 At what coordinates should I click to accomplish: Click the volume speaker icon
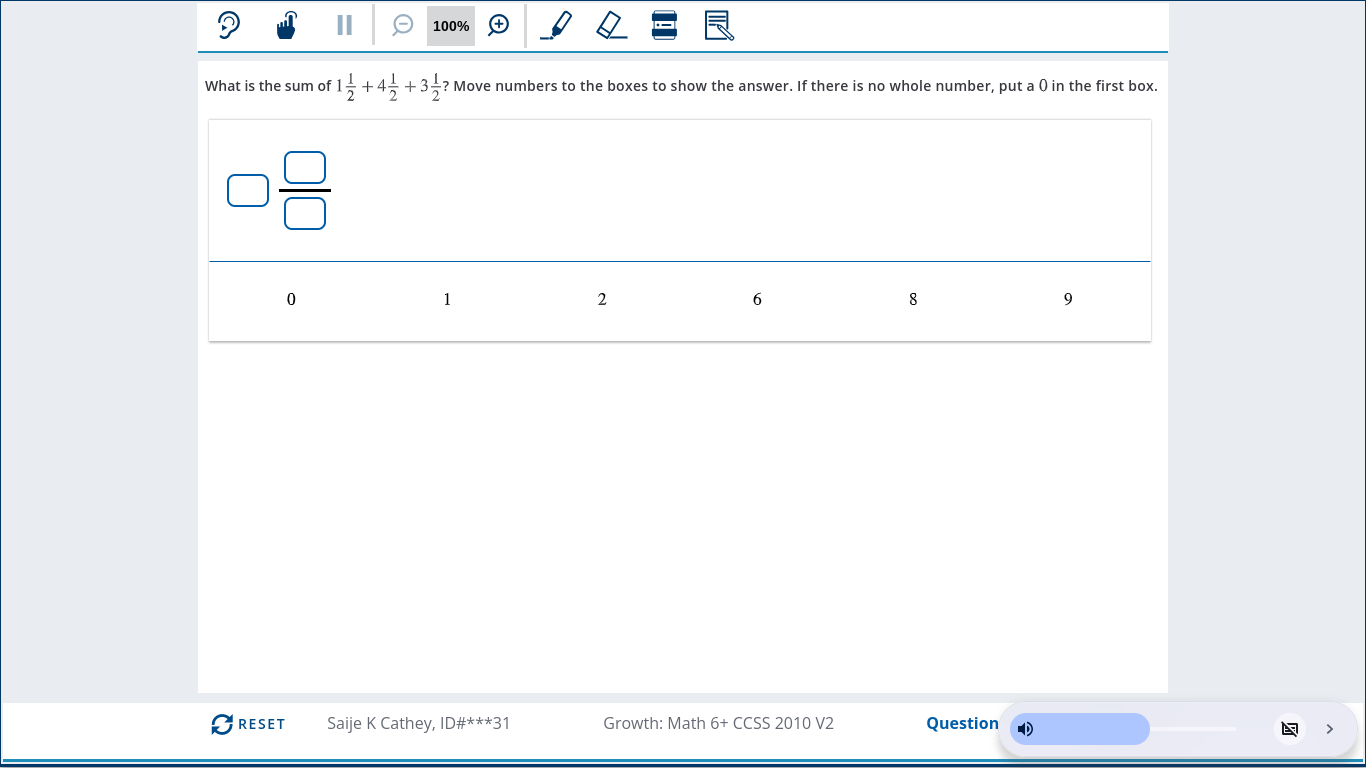point(1025,729)
